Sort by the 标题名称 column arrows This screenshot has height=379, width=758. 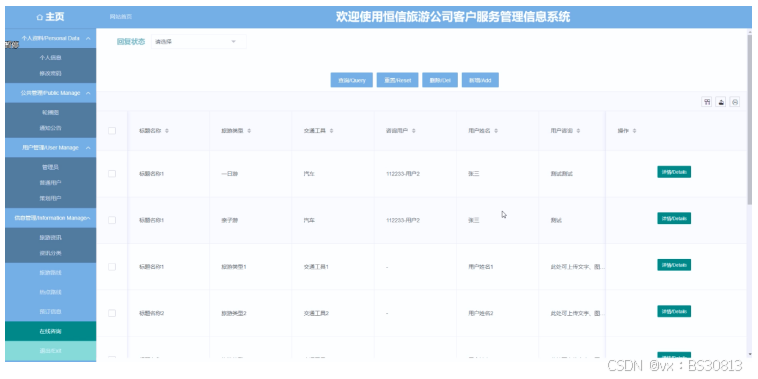[x=167, y=131]
